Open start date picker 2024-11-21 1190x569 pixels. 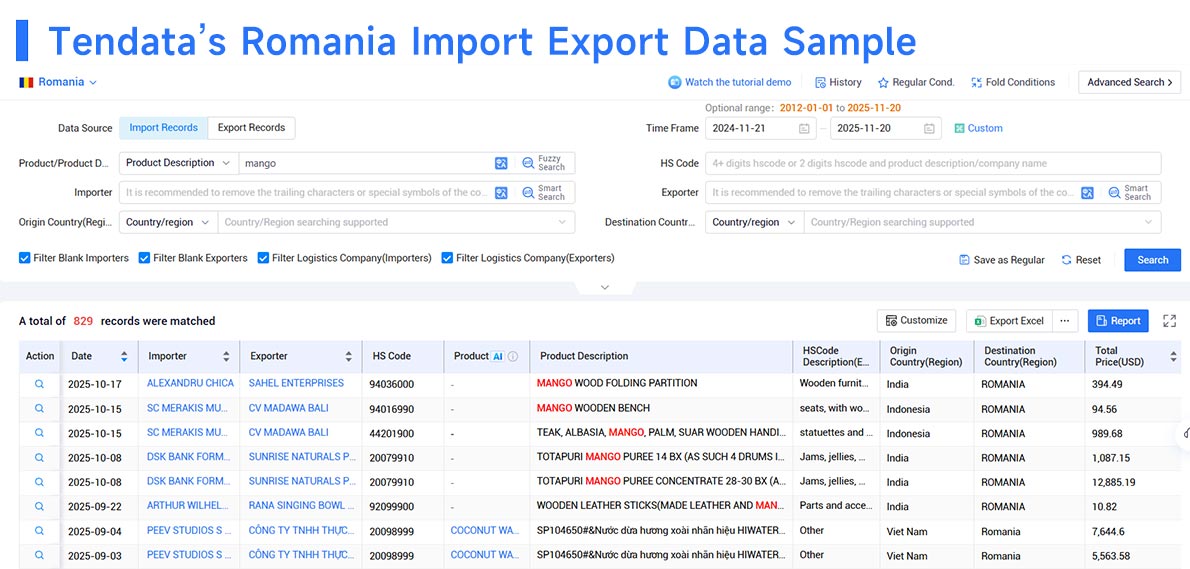(x=761, y=128)
